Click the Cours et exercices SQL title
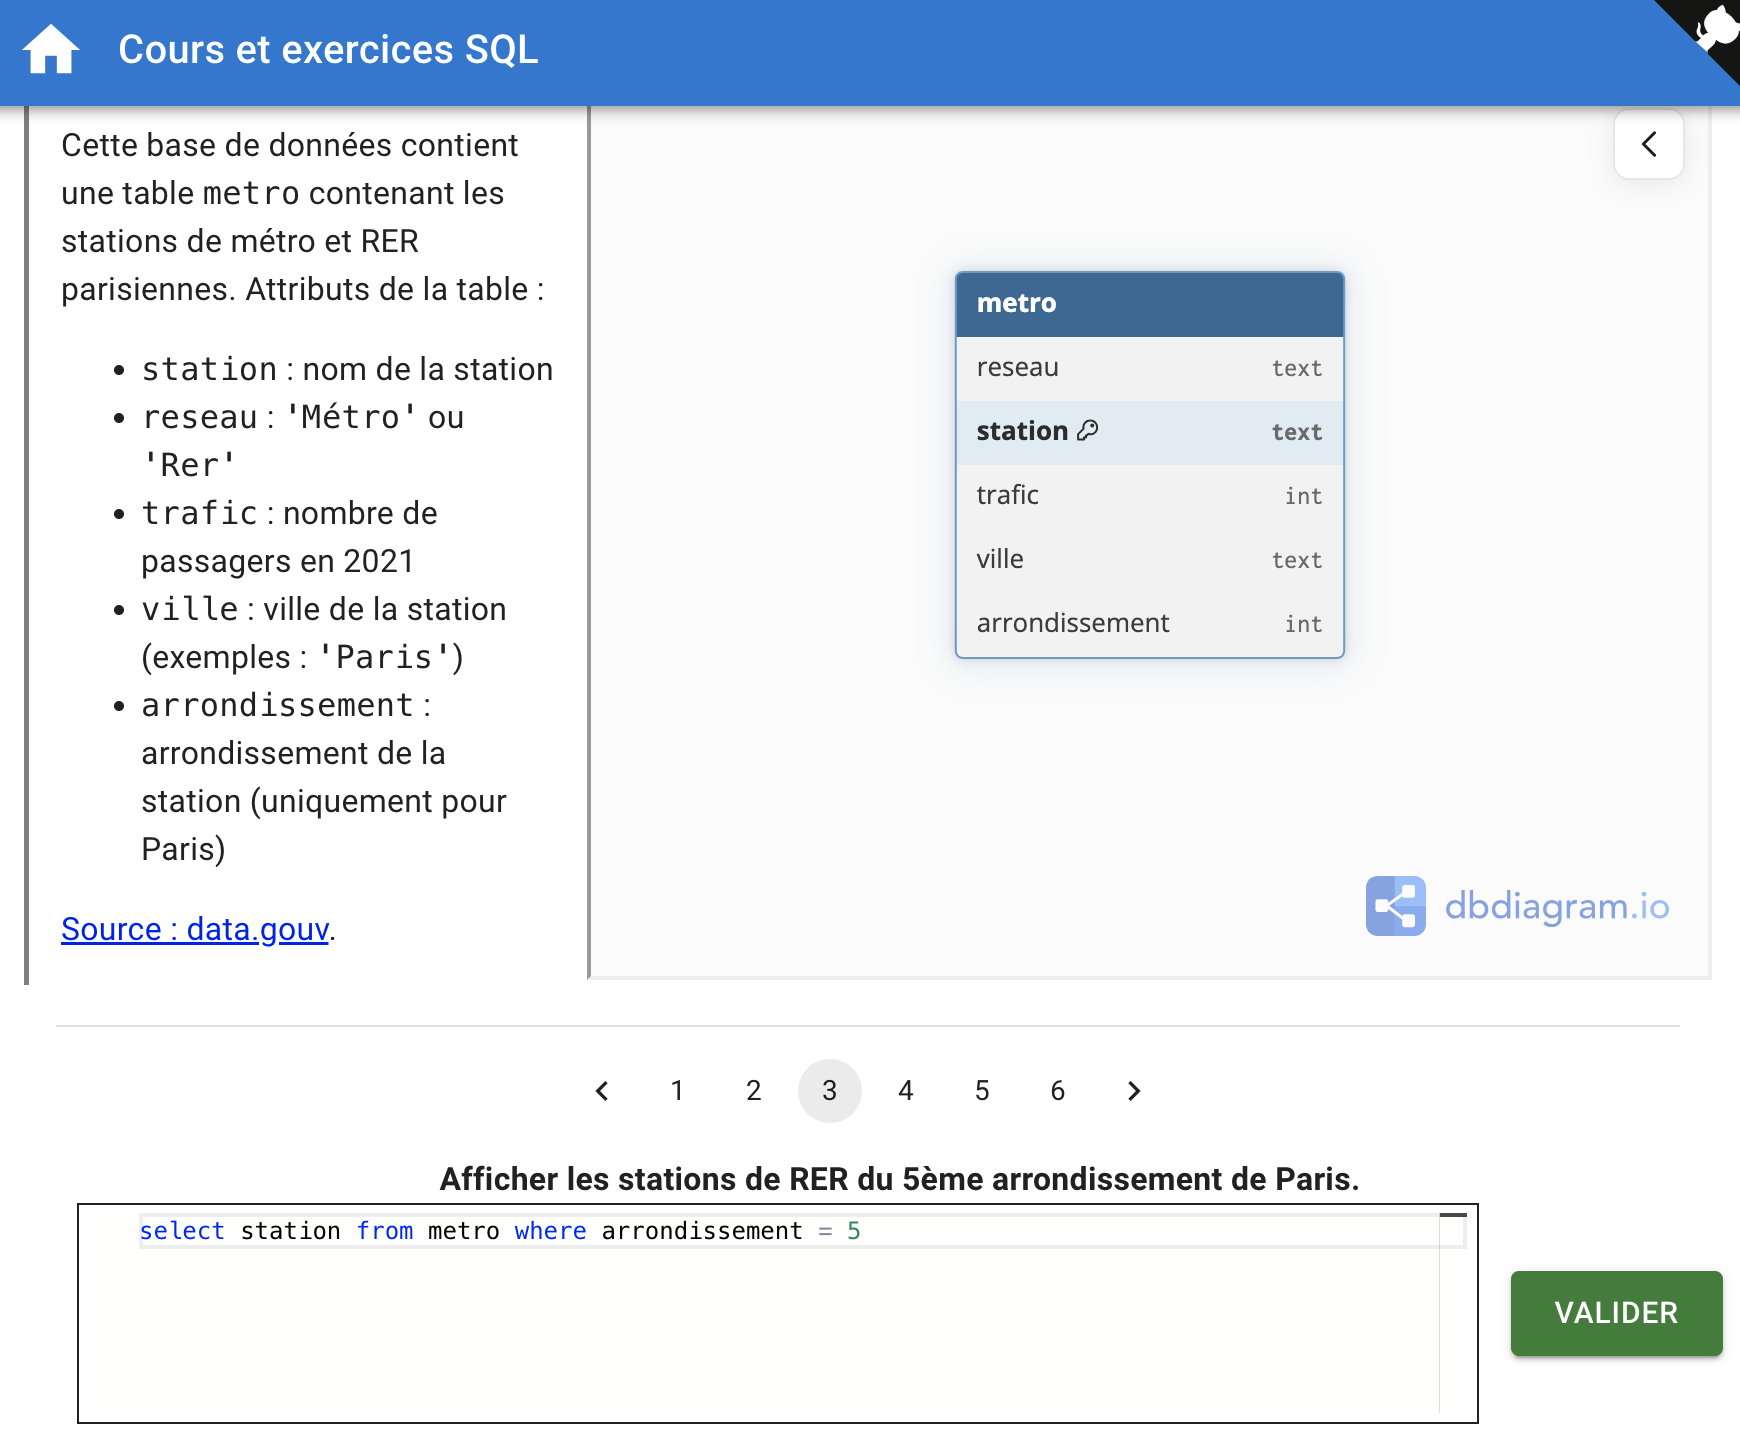This screenshot has height=1440, width=1740. pyautogui.click(x=328, y=50)
